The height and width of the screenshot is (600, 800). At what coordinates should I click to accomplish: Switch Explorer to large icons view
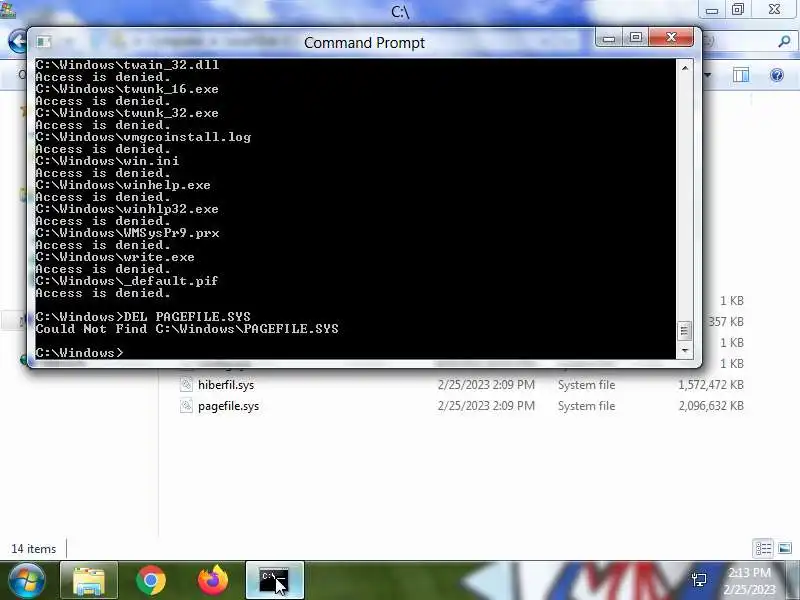785,548
